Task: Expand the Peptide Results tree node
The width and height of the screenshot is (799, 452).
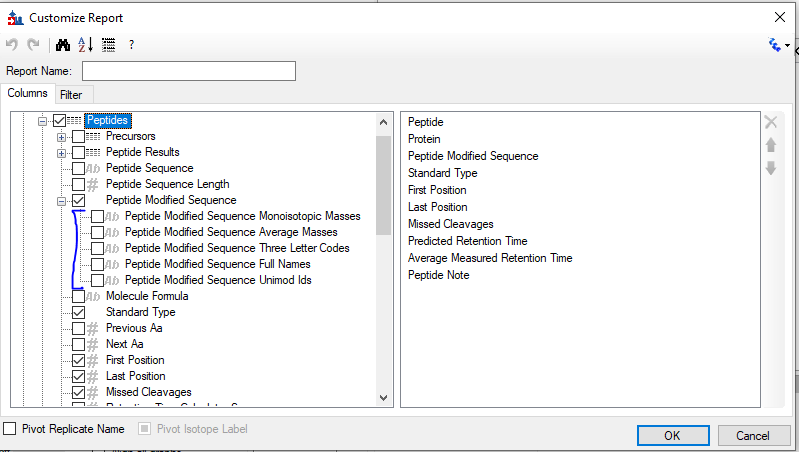Action: (x=62, y=152)
